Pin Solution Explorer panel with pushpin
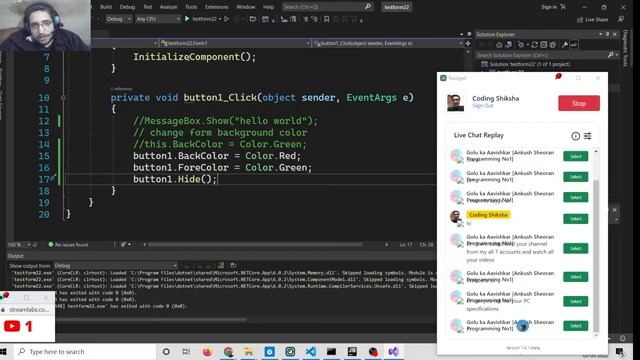This screenshot has width=640, height=360. click(x=607, y=35)
